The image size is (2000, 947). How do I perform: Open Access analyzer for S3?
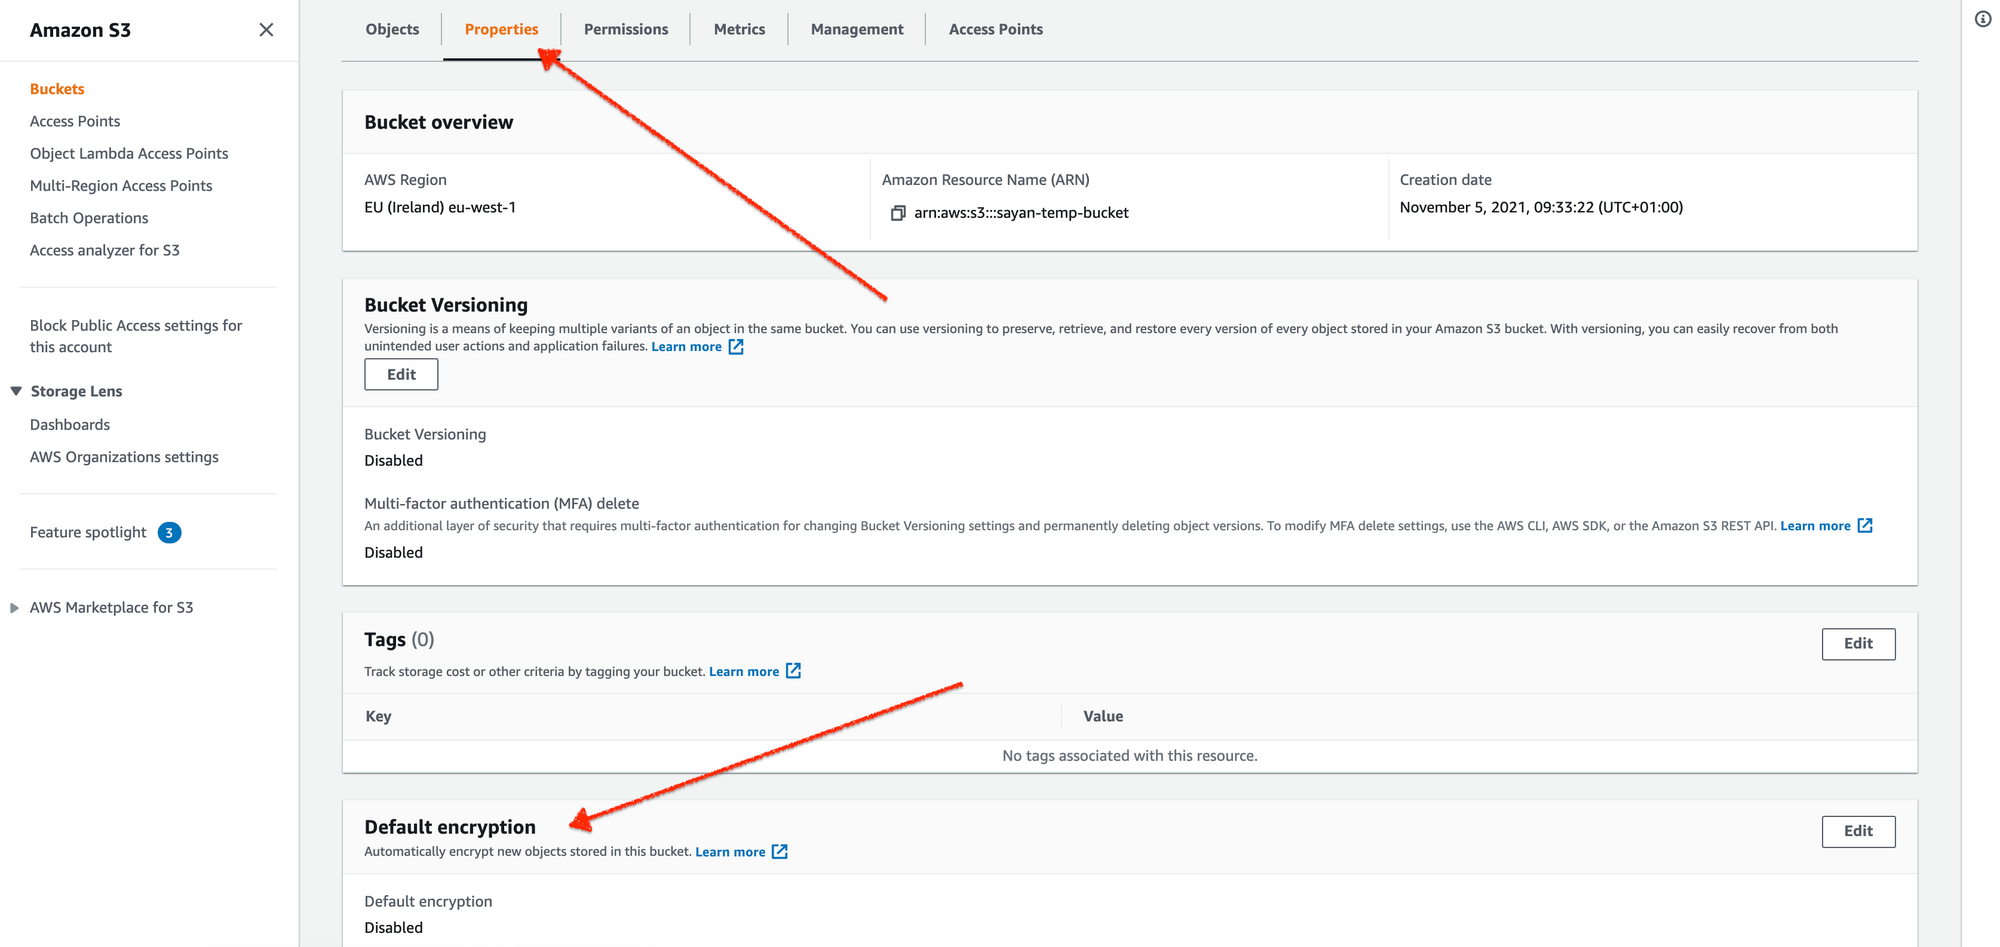click(105, 249)
